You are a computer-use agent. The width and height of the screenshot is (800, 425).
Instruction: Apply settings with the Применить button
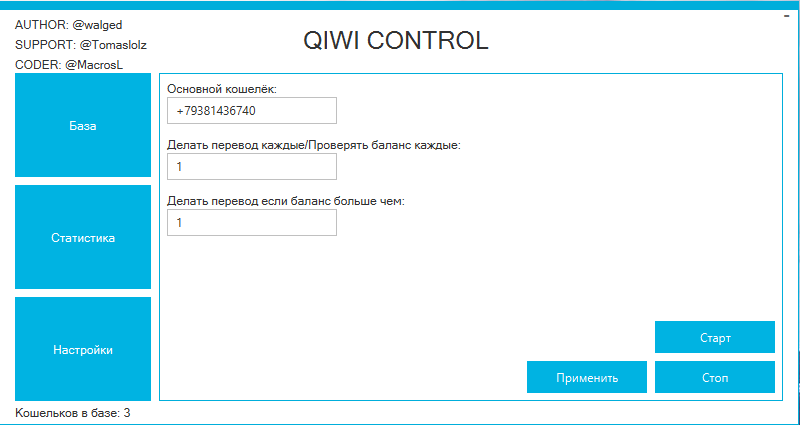click(x=586, y=378)
